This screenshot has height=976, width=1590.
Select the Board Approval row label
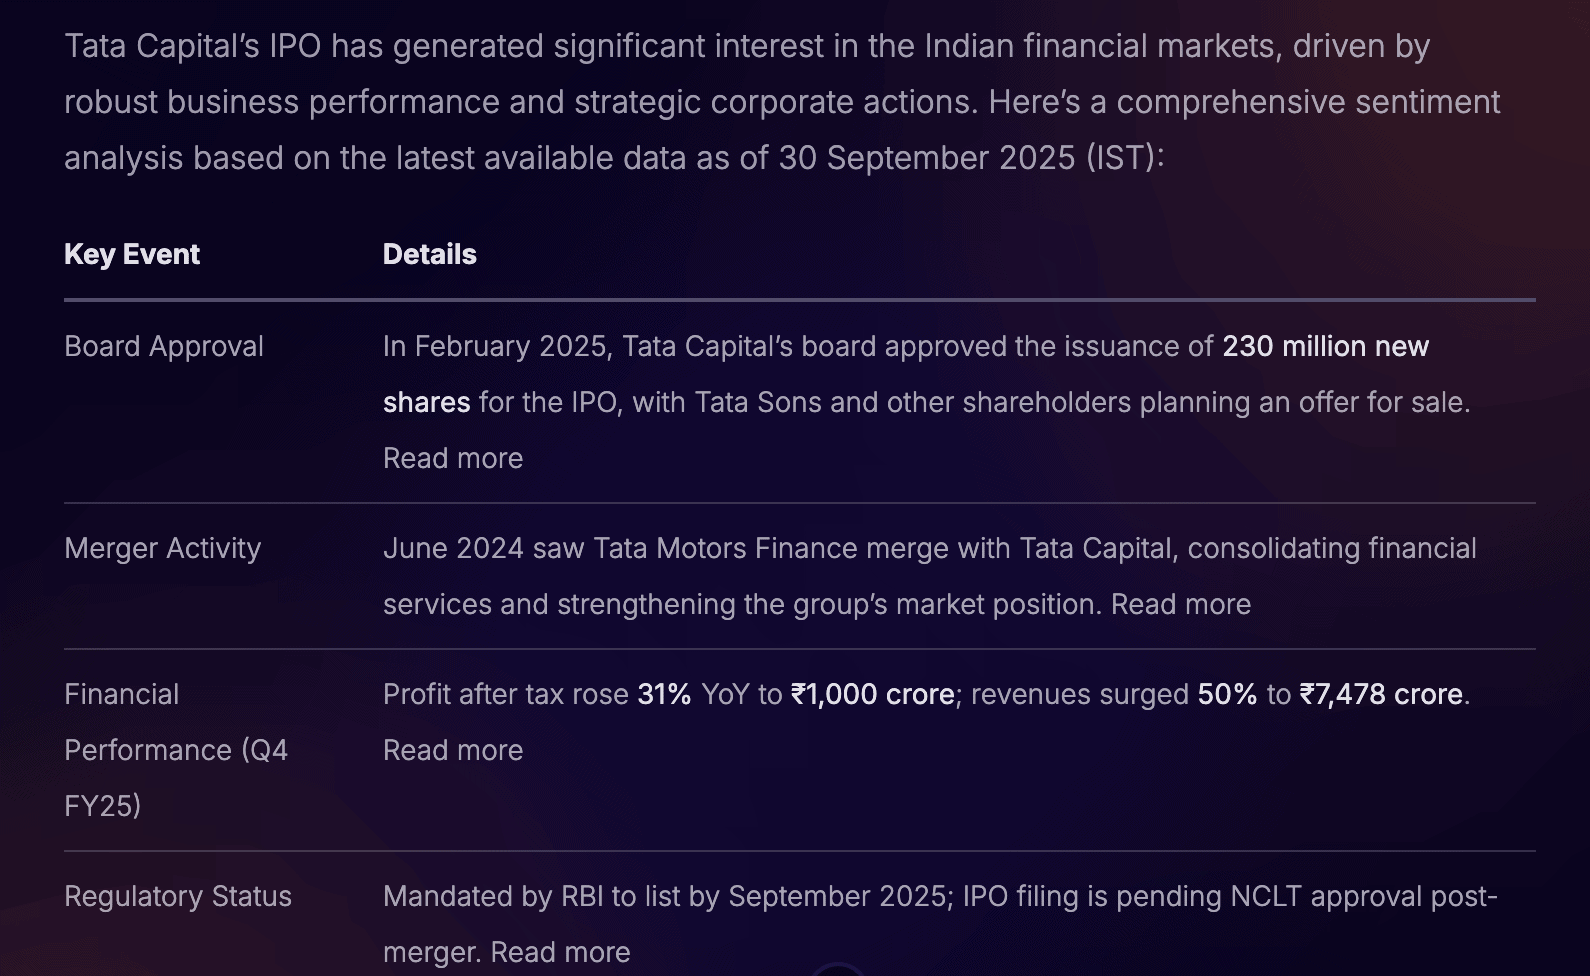[164, 346]
